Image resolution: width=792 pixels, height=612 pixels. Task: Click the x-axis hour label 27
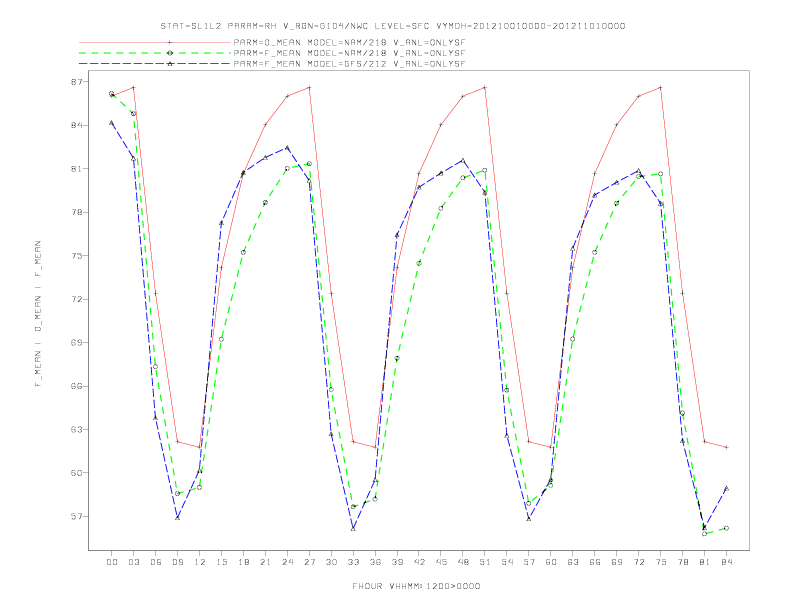[310, 562]
